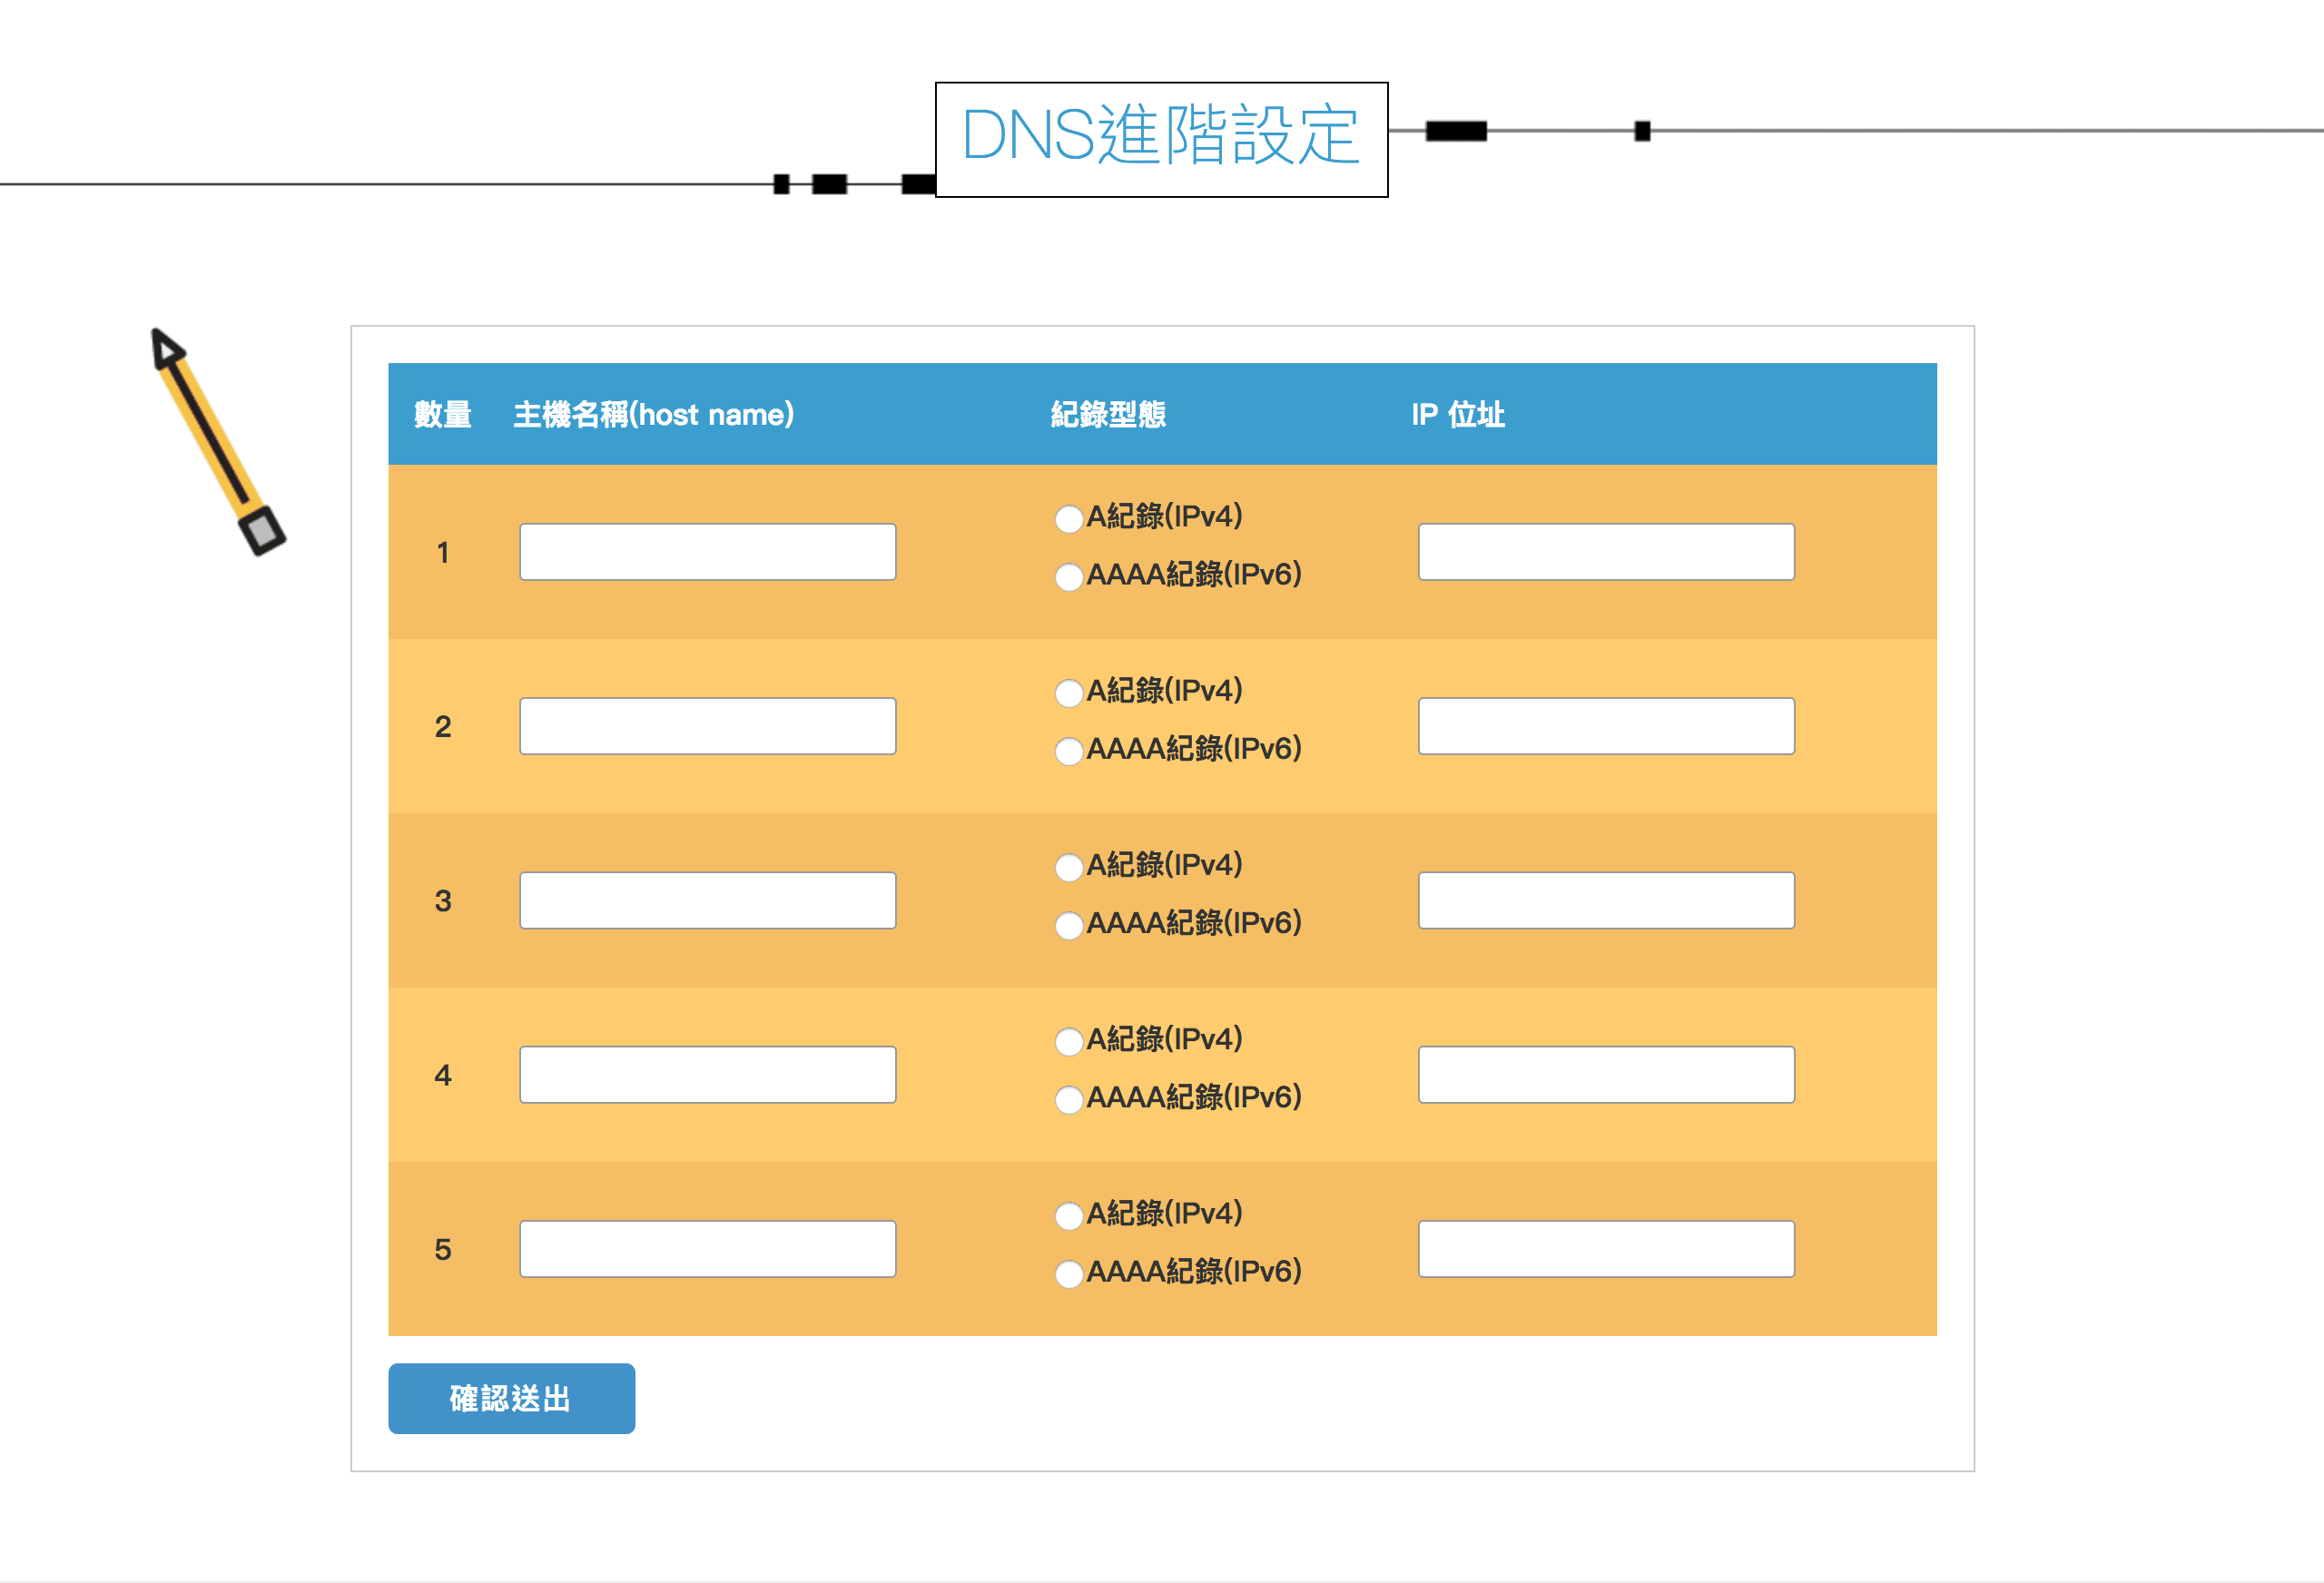
Task: Focus host name field in row 1
Action: (x=707, y=552)
